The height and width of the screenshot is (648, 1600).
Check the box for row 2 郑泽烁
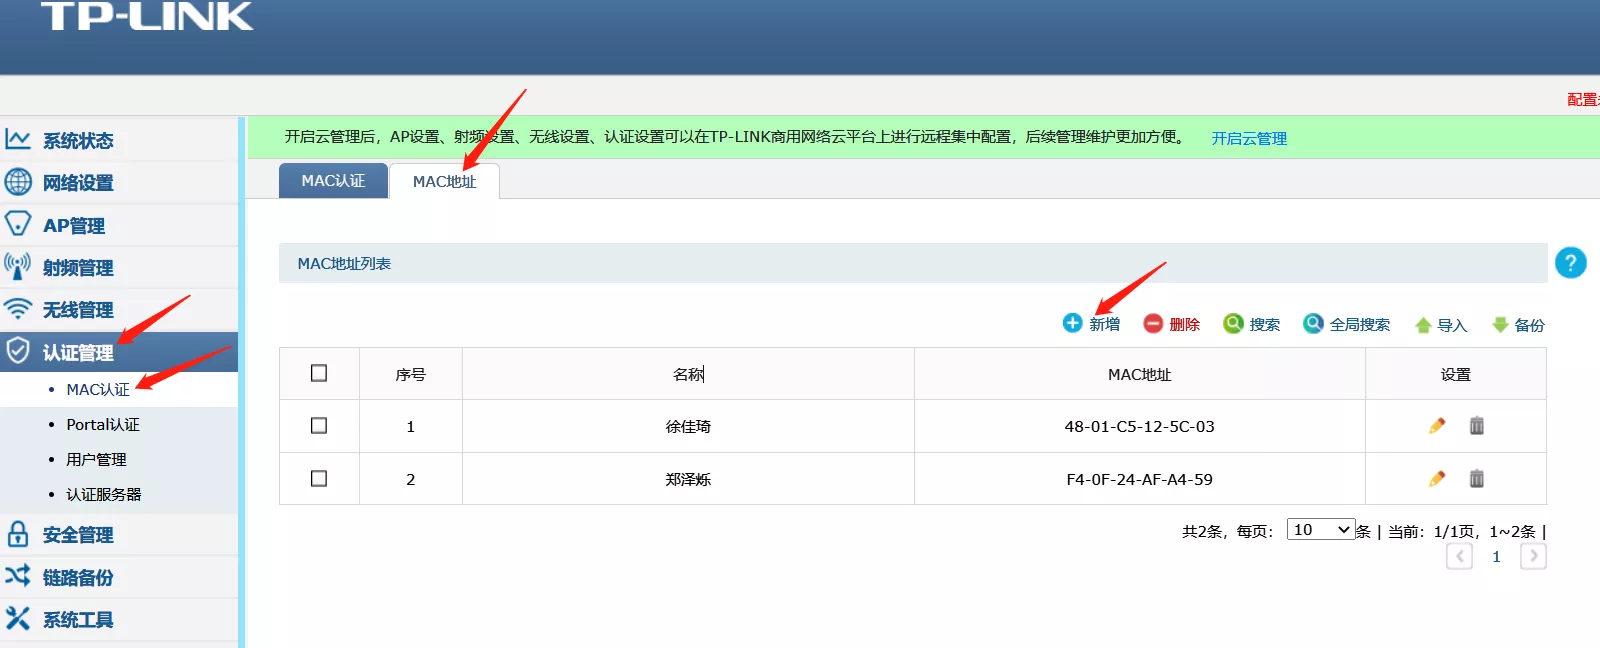[x=319, y=479]
